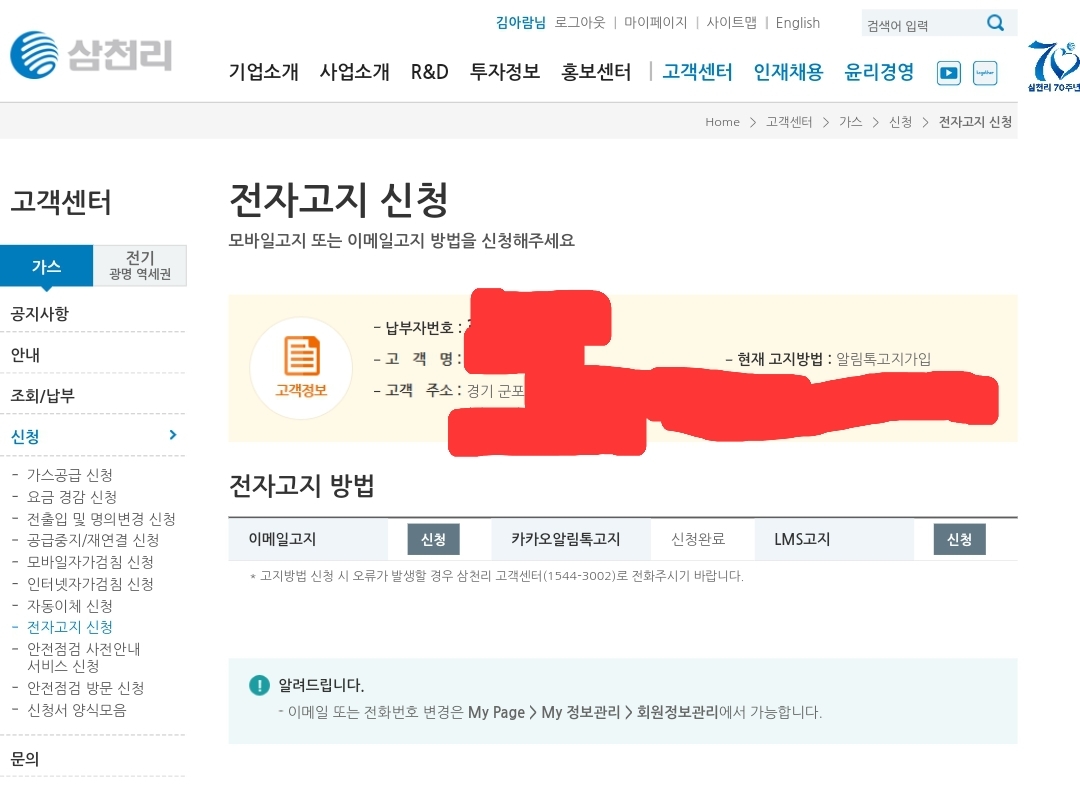Expand the 조회/납부 sidebar section
The image size is (1080, 805).
tap(43, 396)
